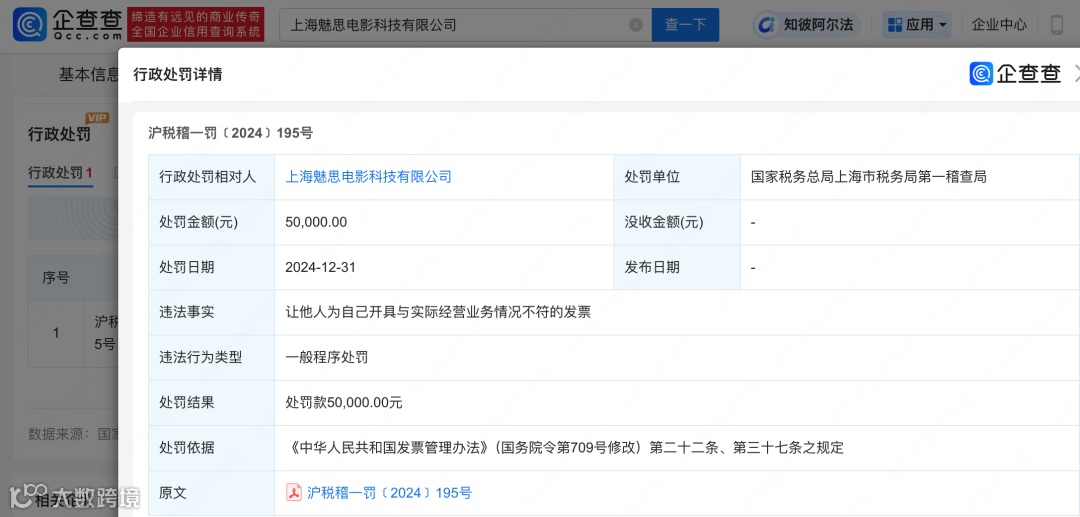Click the 查一下 search button

coord(685,25)
